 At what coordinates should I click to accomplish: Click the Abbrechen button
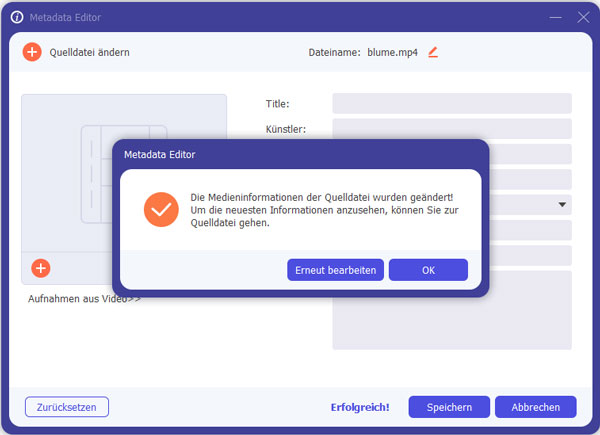(536, 407)
